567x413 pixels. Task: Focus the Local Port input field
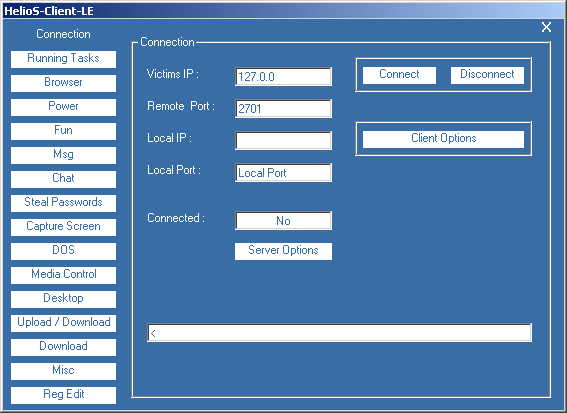click(283, 173)
